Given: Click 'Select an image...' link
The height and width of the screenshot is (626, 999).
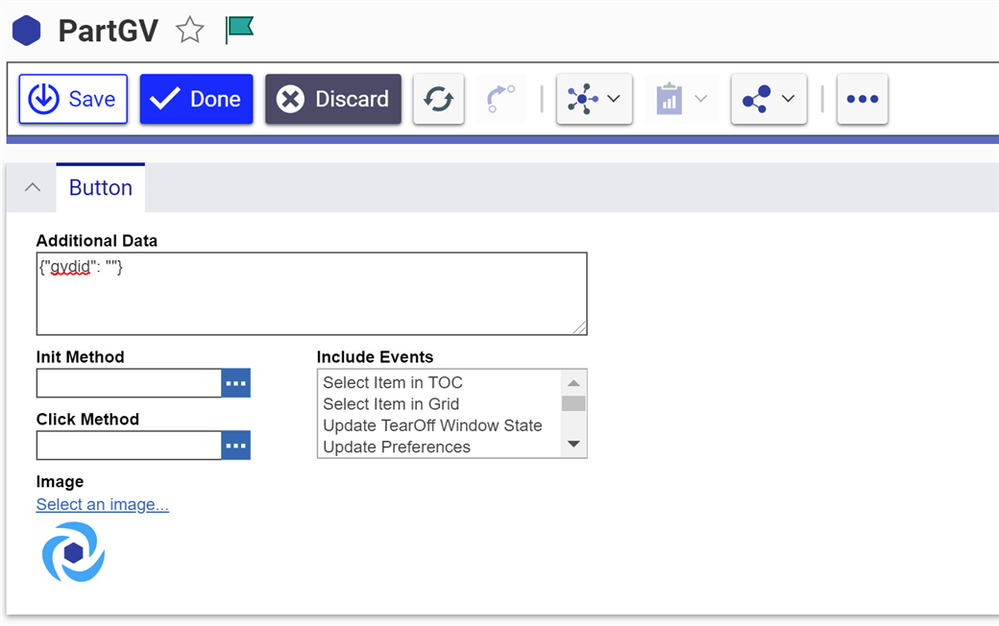Looking at the screenshot, I should coord(102,505).
